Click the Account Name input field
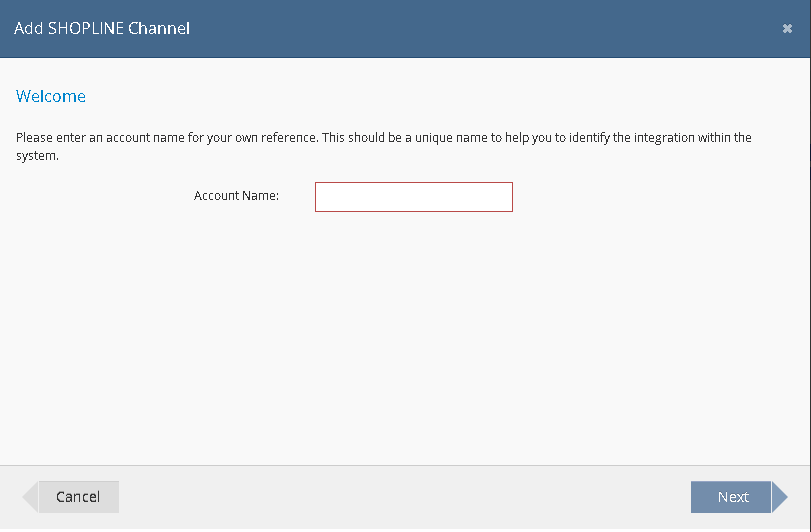 [x=414, y=197]
